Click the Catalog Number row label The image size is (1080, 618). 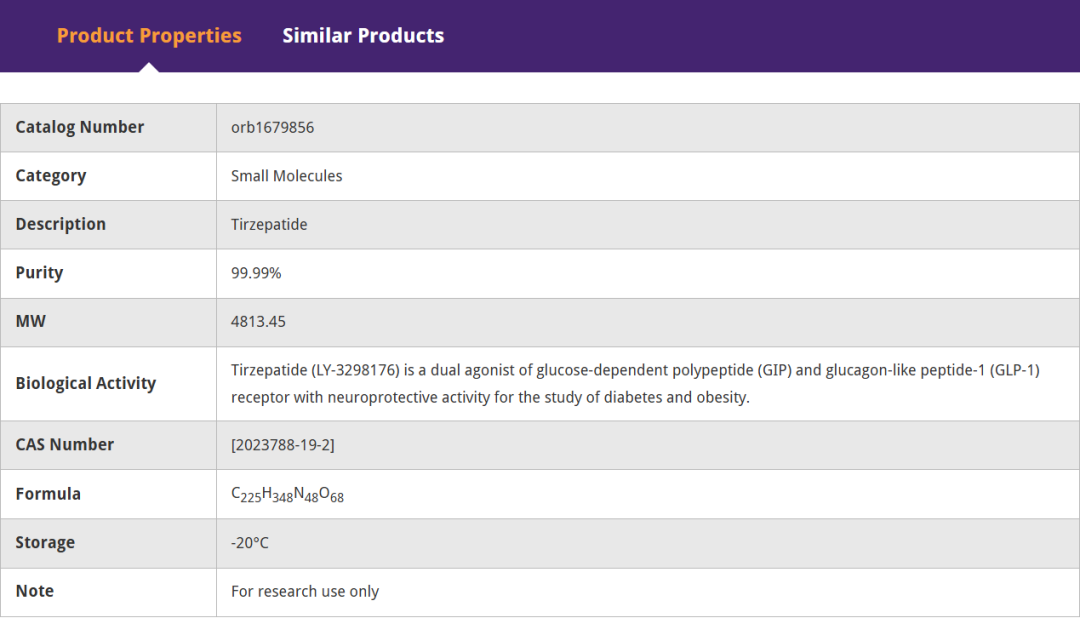point(80,127)
